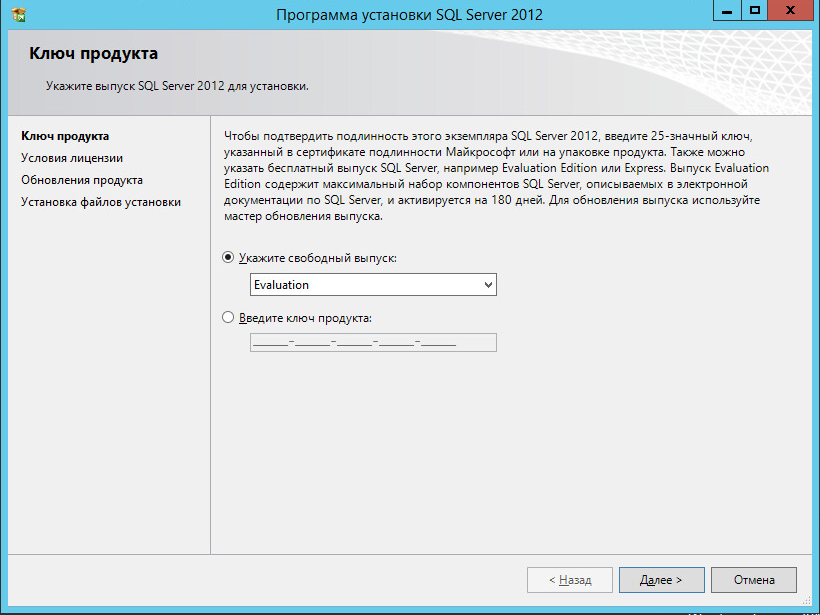Click the 'Далее >' button
This screenshot has width=820, height=615.
click(661, 579)
